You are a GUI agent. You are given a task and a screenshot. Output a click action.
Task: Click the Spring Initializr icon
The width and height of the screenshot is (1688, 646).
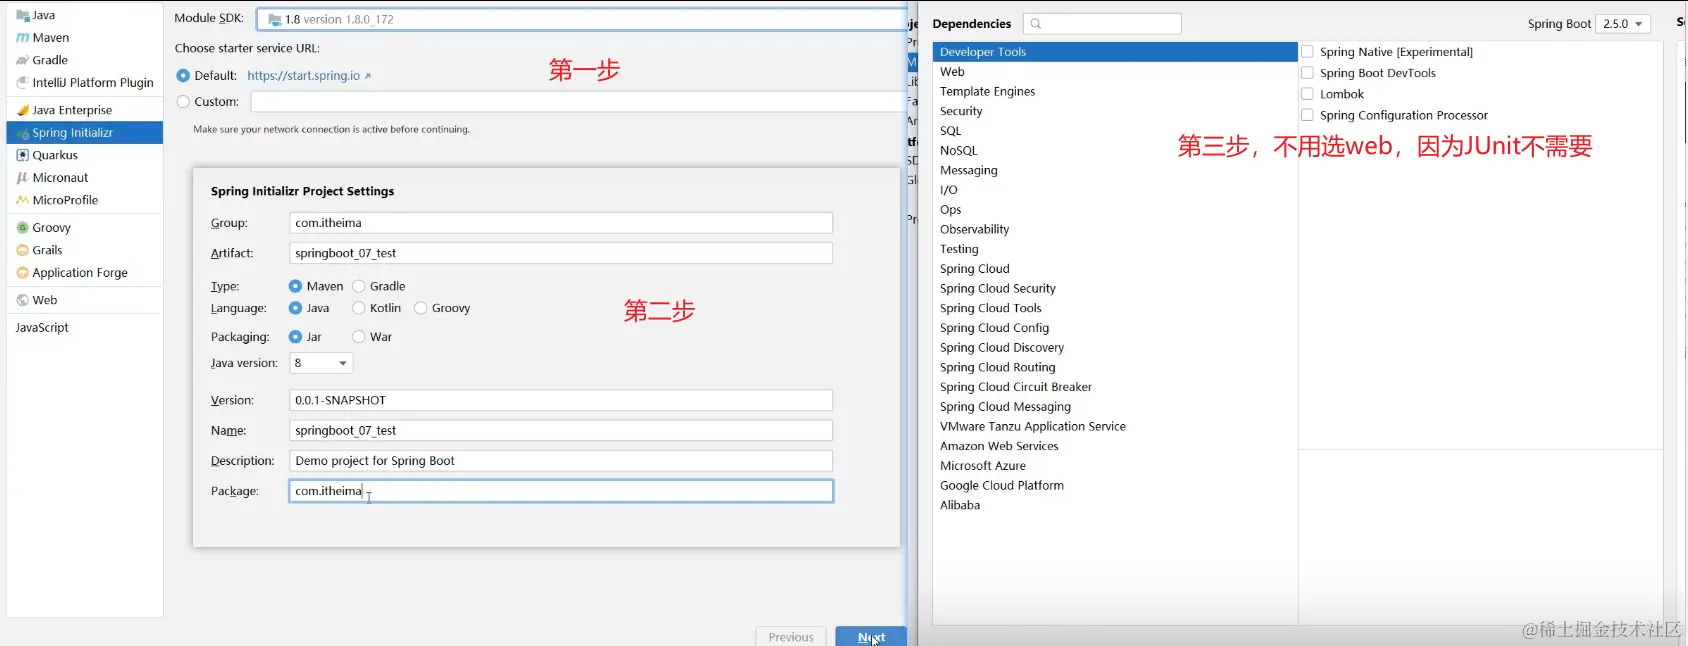pyautogui.click(x=22, y=133)
